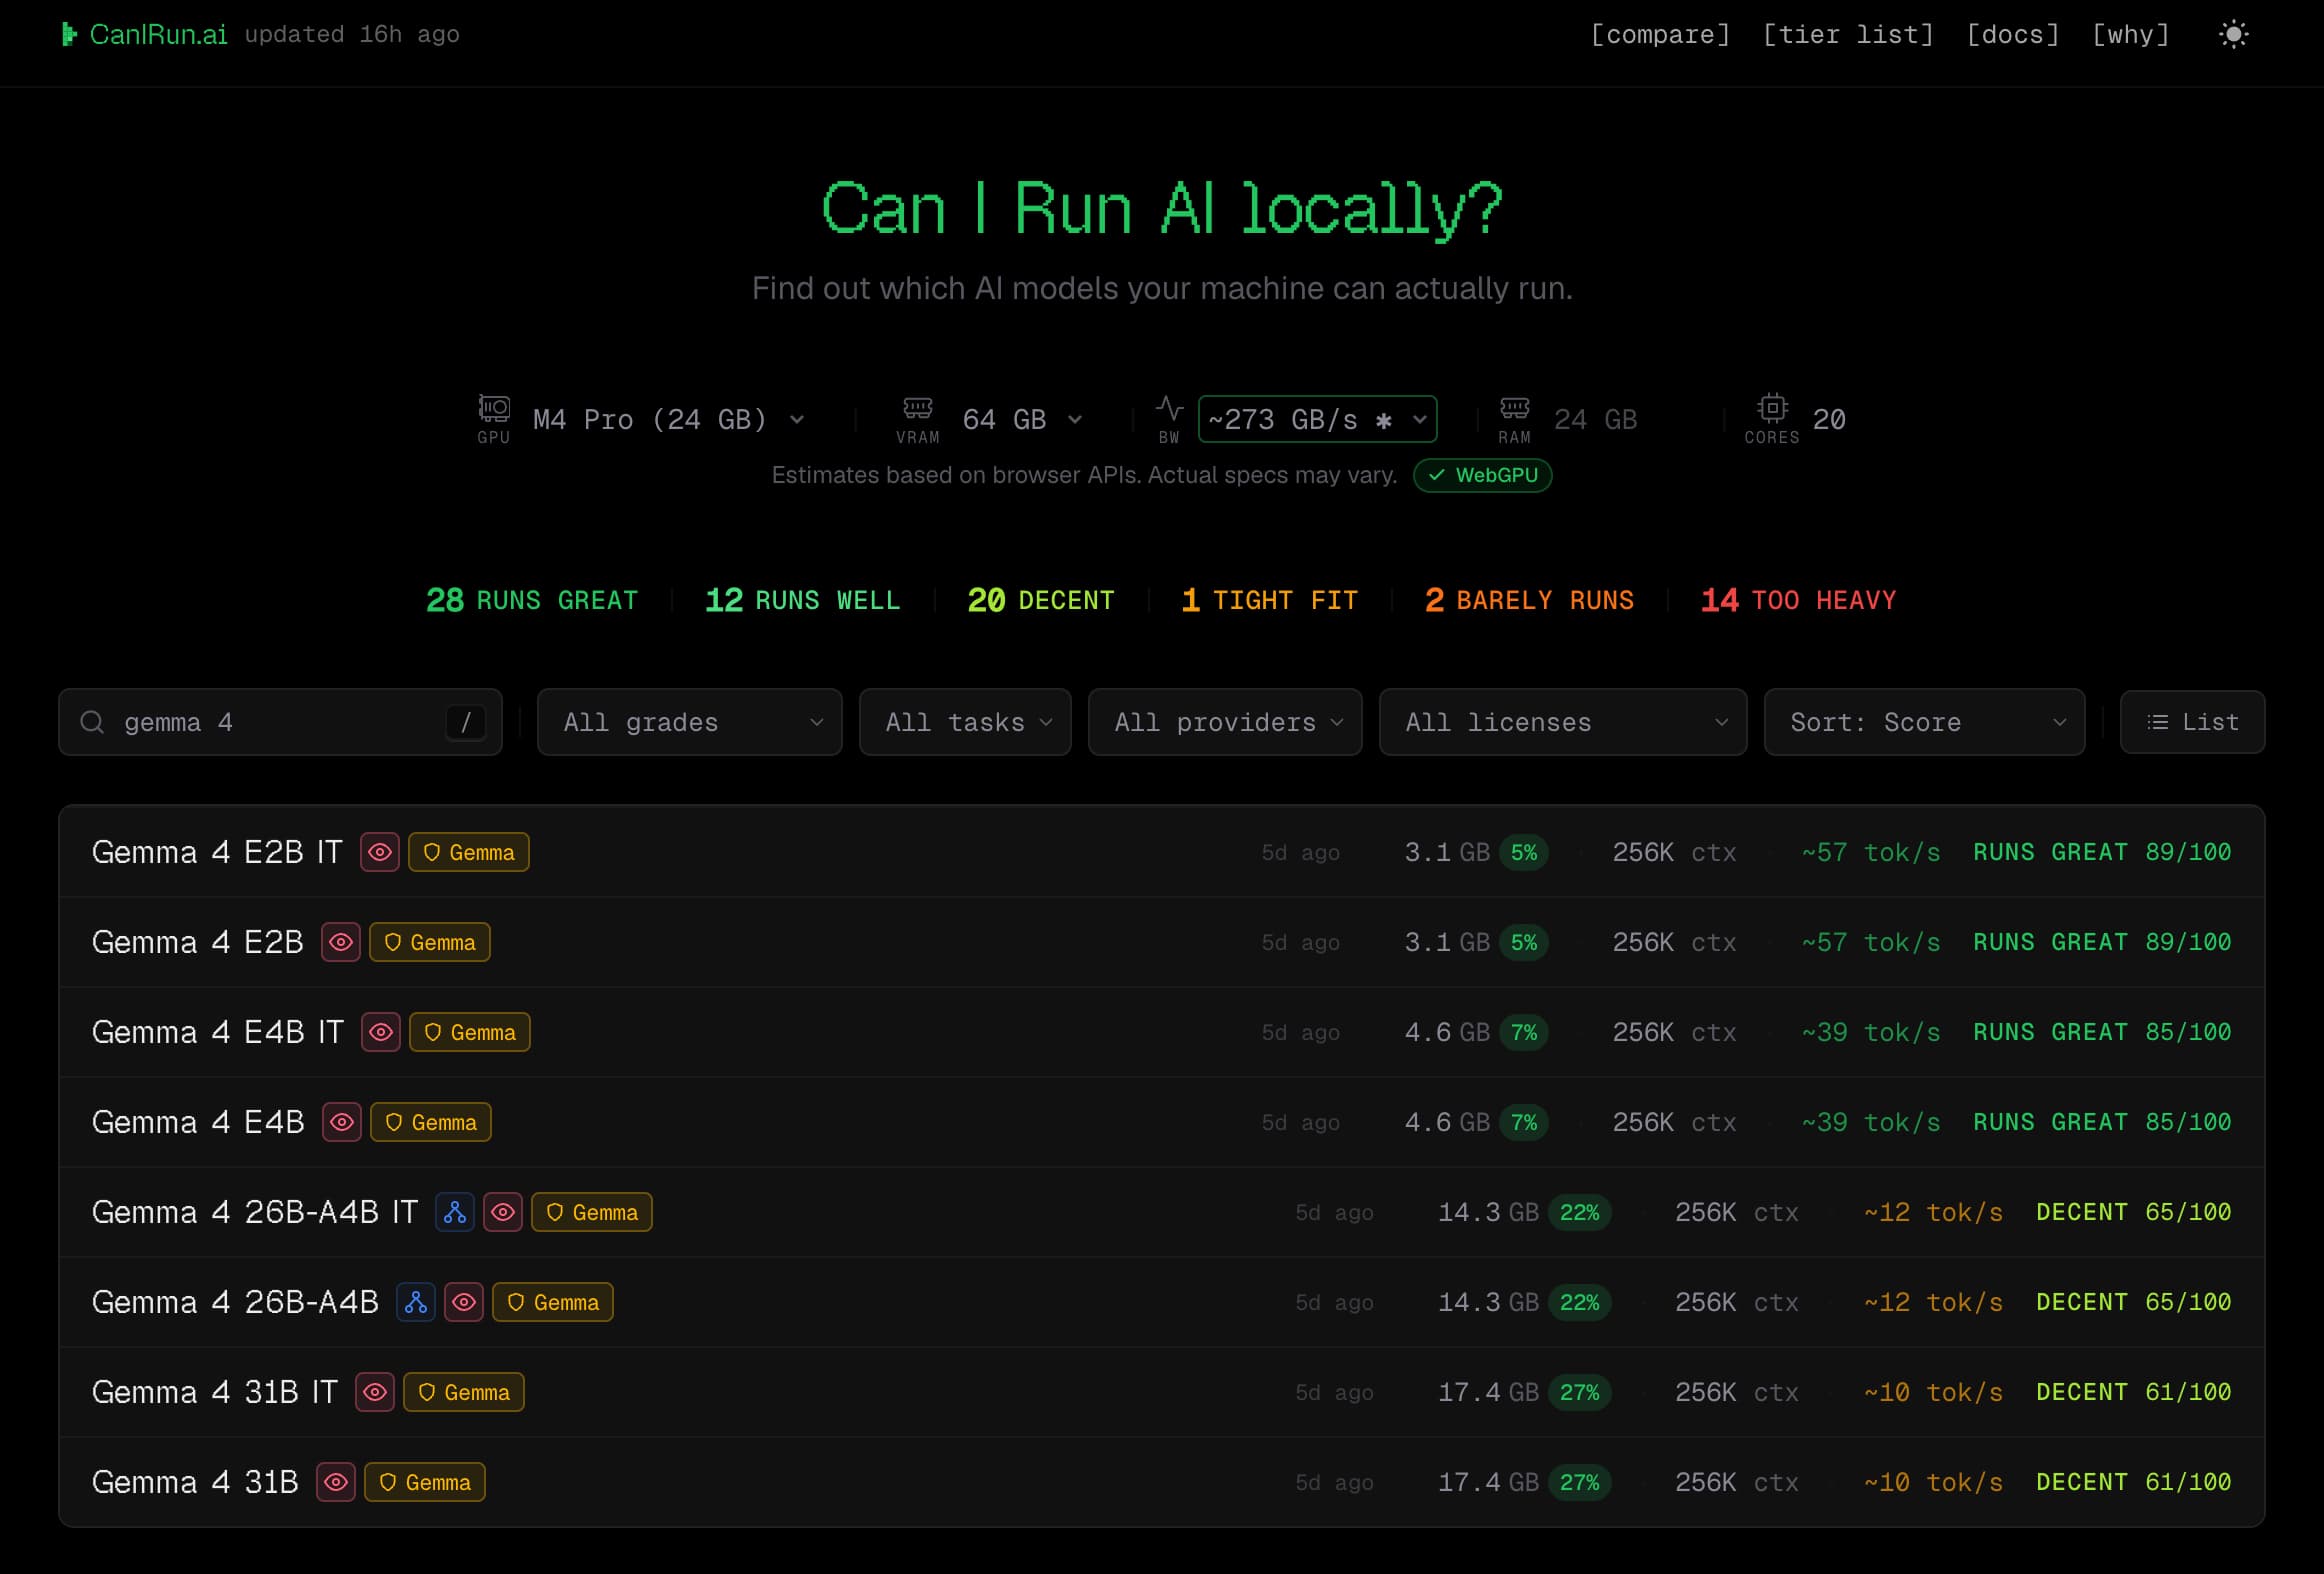Click the search magnifier icon
Image resolution: width=2324 pixels, height=1574 pixels.
(x=92, y=722)
